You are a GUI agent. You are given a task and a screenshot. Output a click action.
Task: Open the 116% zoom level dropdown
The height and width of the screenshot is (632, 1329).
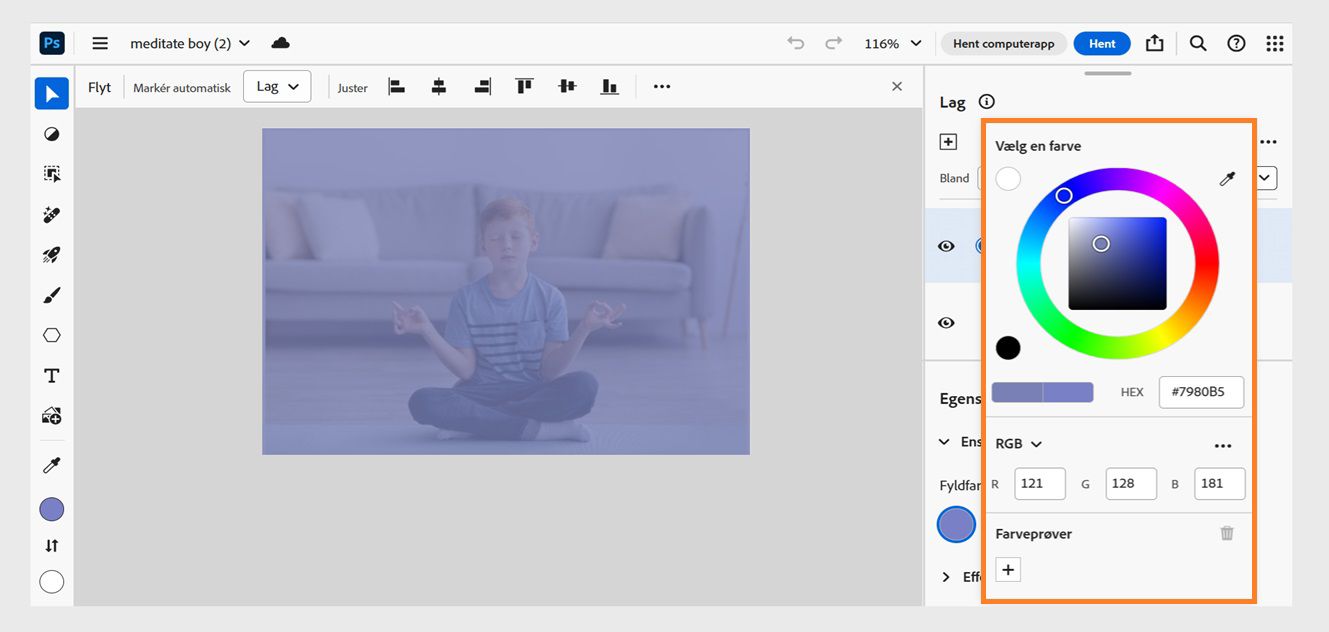(895, 44)
